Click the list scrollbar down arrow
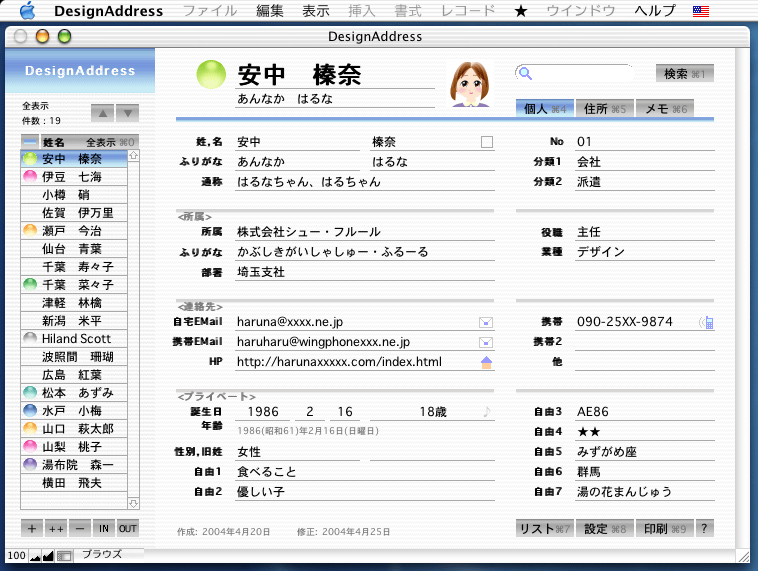The image size is (758, 571). point(133,503)
